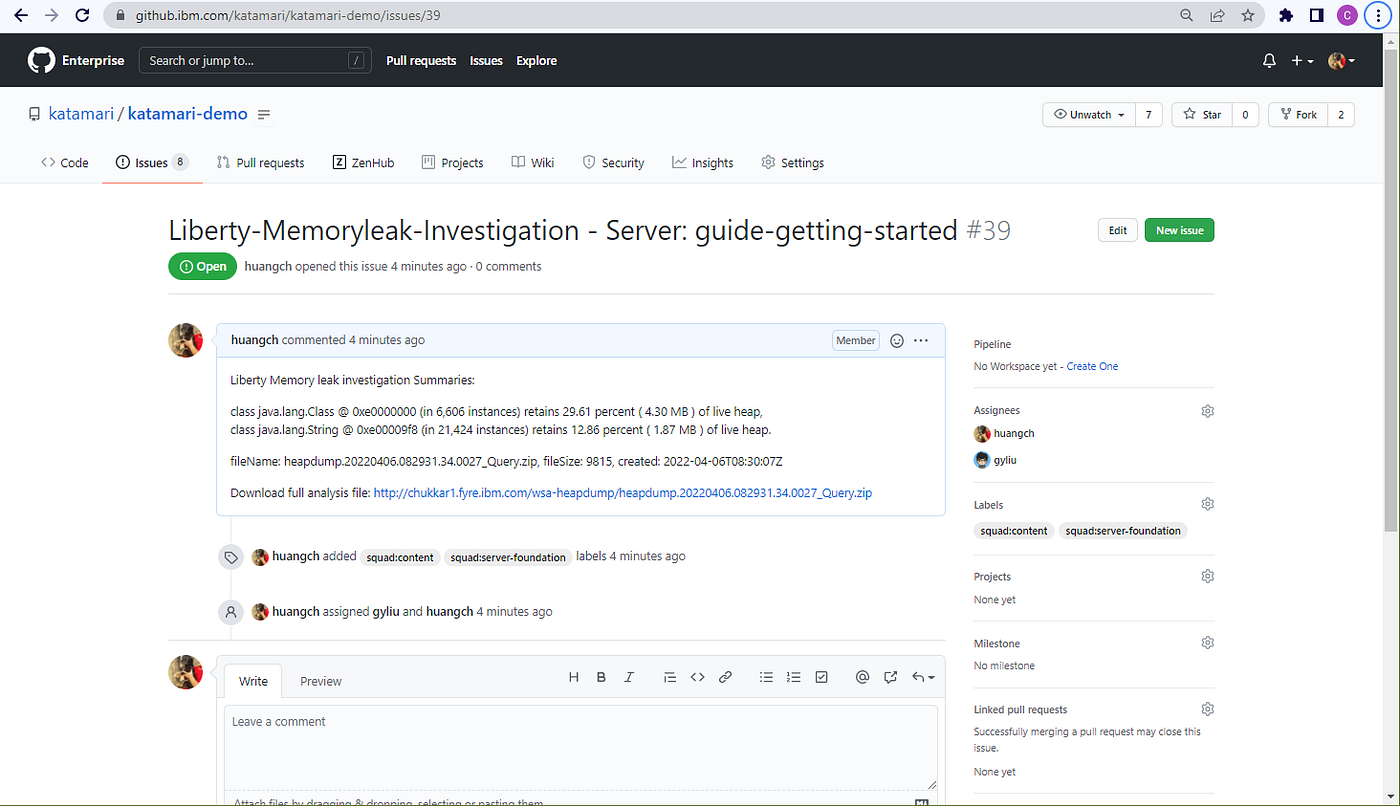The width and height of the screenshot is (1400, 806).
Task: Open the browser extensions puzzle icon
Action: pos(1286,15)
